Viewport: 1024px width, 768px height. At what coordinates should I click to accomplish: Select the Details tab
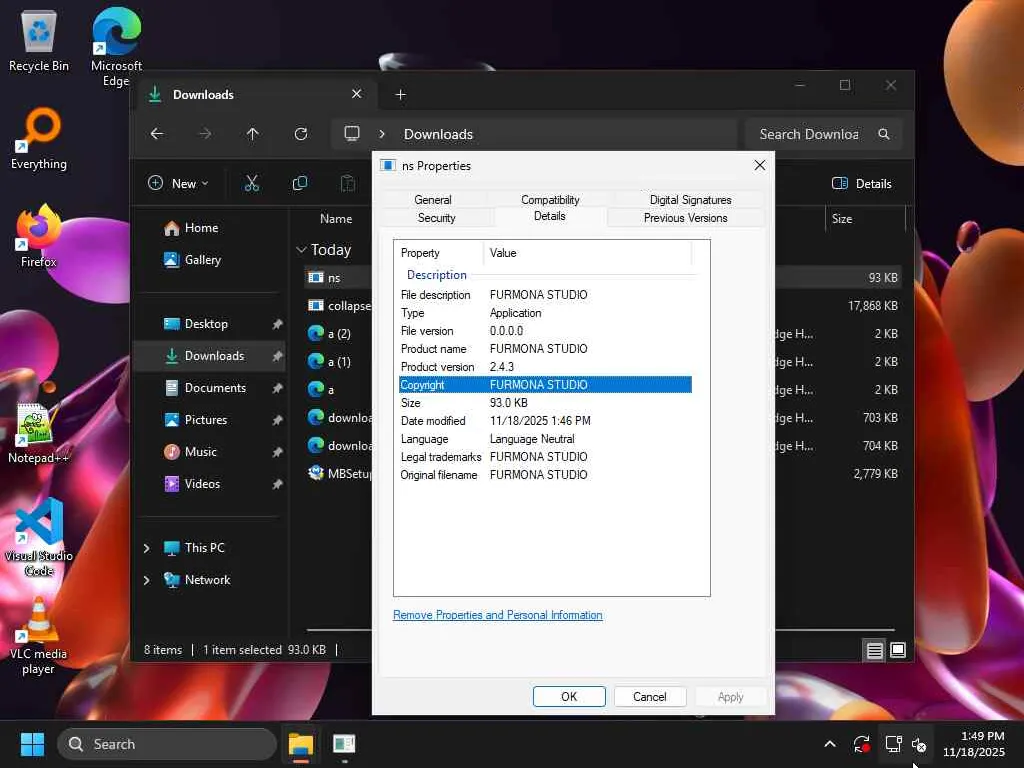tap(550, 216)
